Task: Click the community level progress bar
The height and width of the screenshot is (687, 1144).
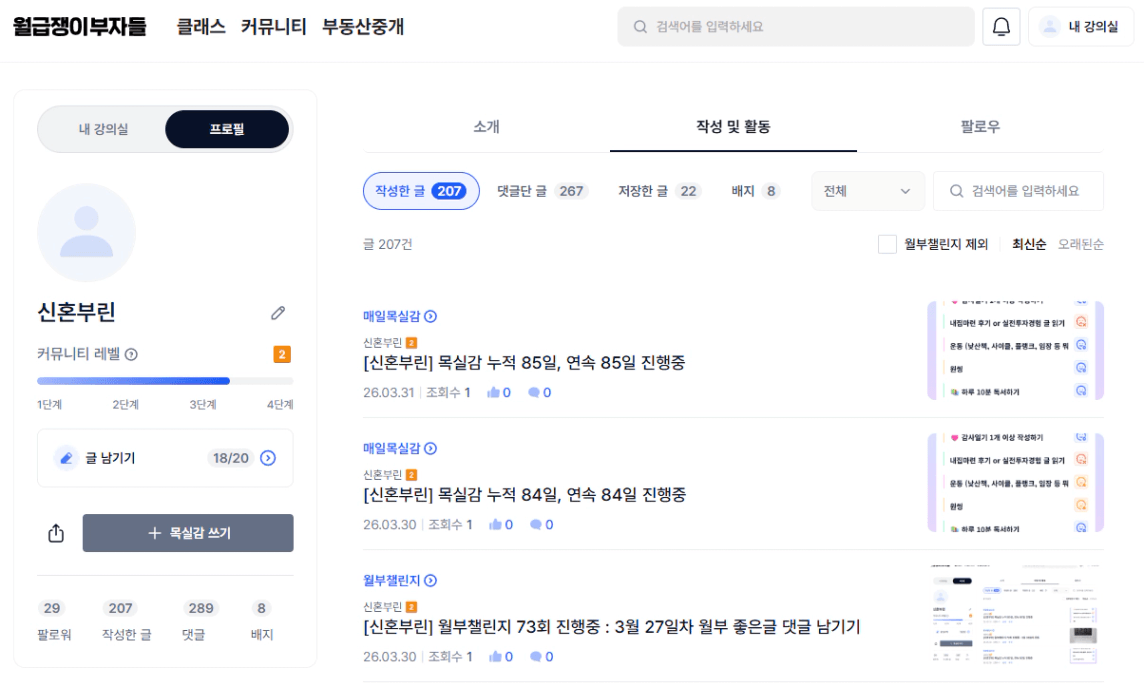Action: [x=165, y=381]
